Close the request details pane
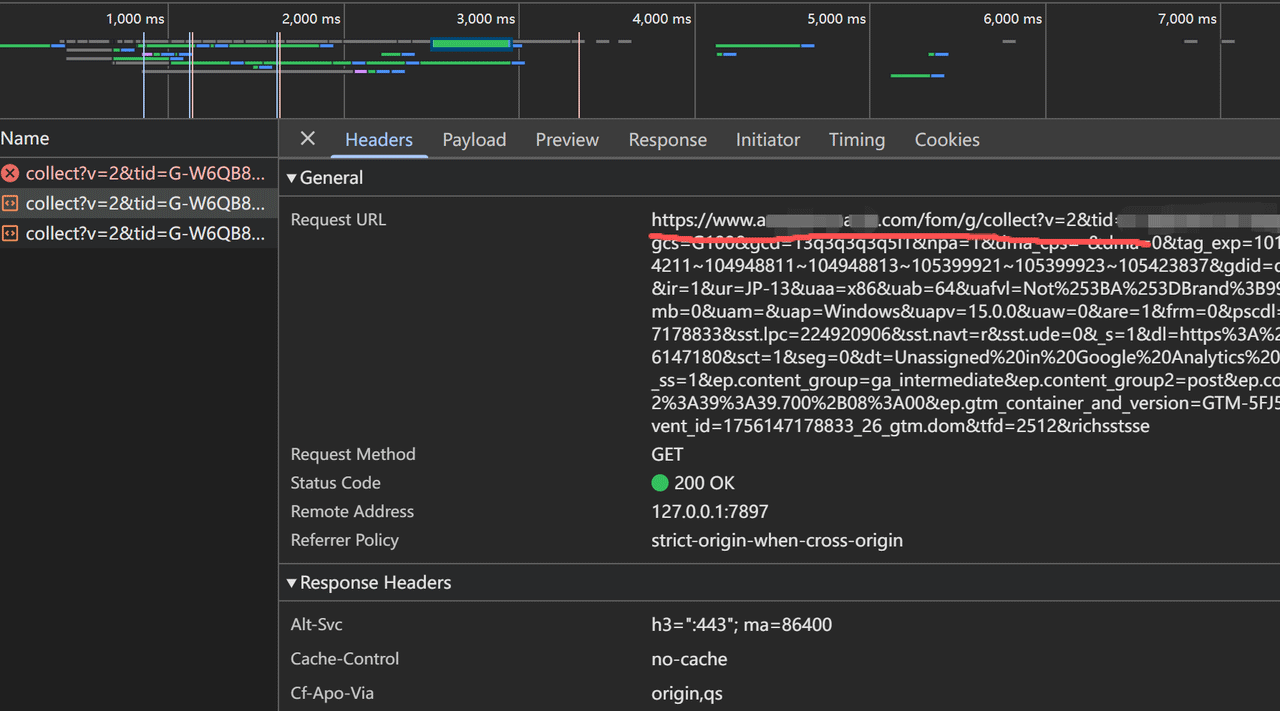 (308, 139)
